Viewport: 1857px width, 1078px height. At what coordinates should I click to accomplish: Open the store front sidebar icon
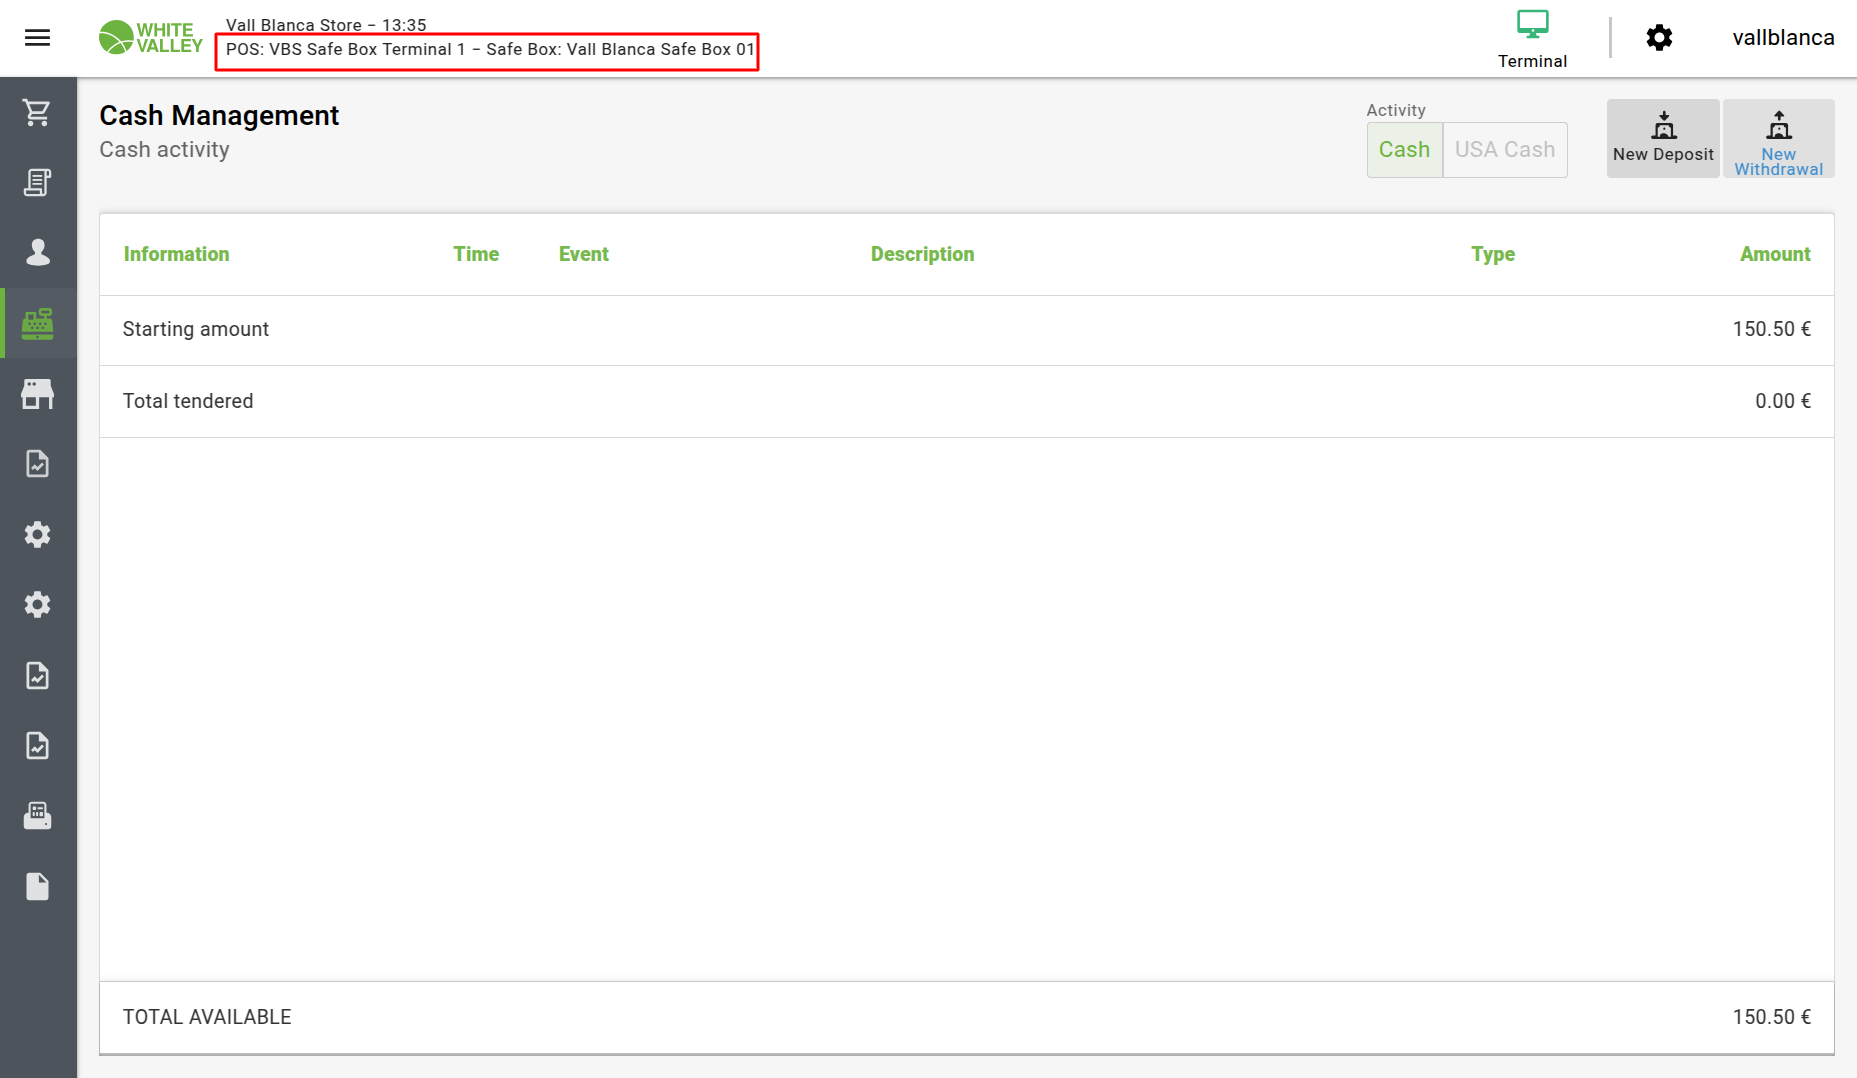click(x=37, y=394)
